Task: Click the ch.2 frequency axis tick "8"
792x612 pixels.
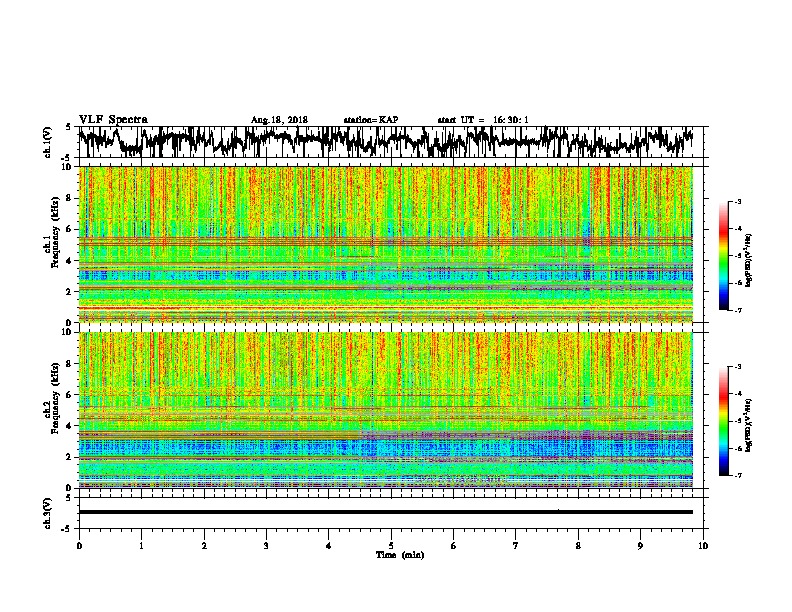Action: tap(71, 364)
